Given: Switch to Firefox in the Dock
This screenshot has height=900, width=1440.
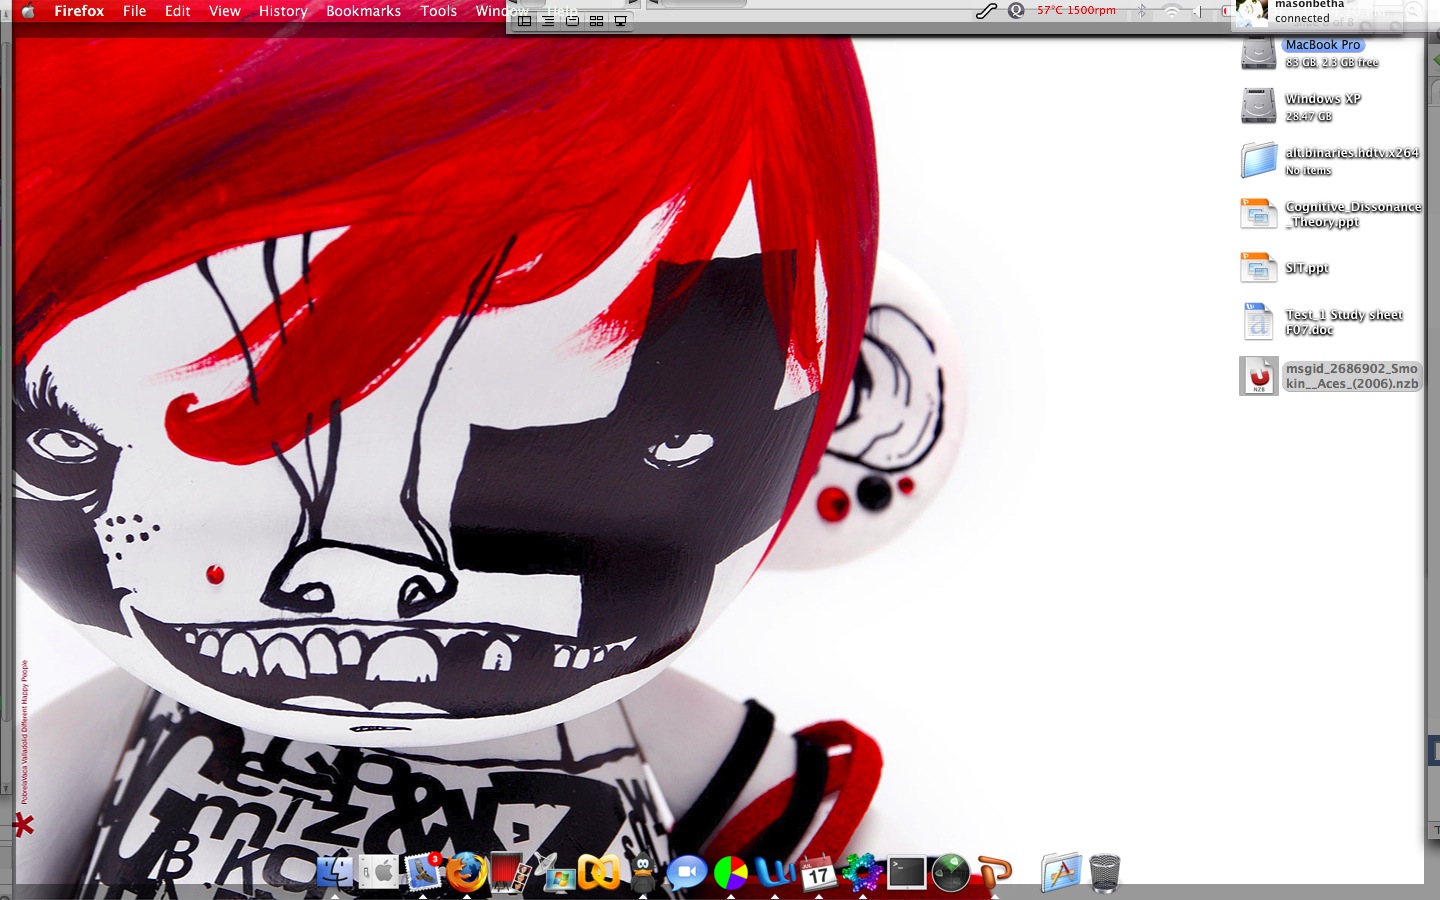Looking at the screenshot, I should point(467,872).
